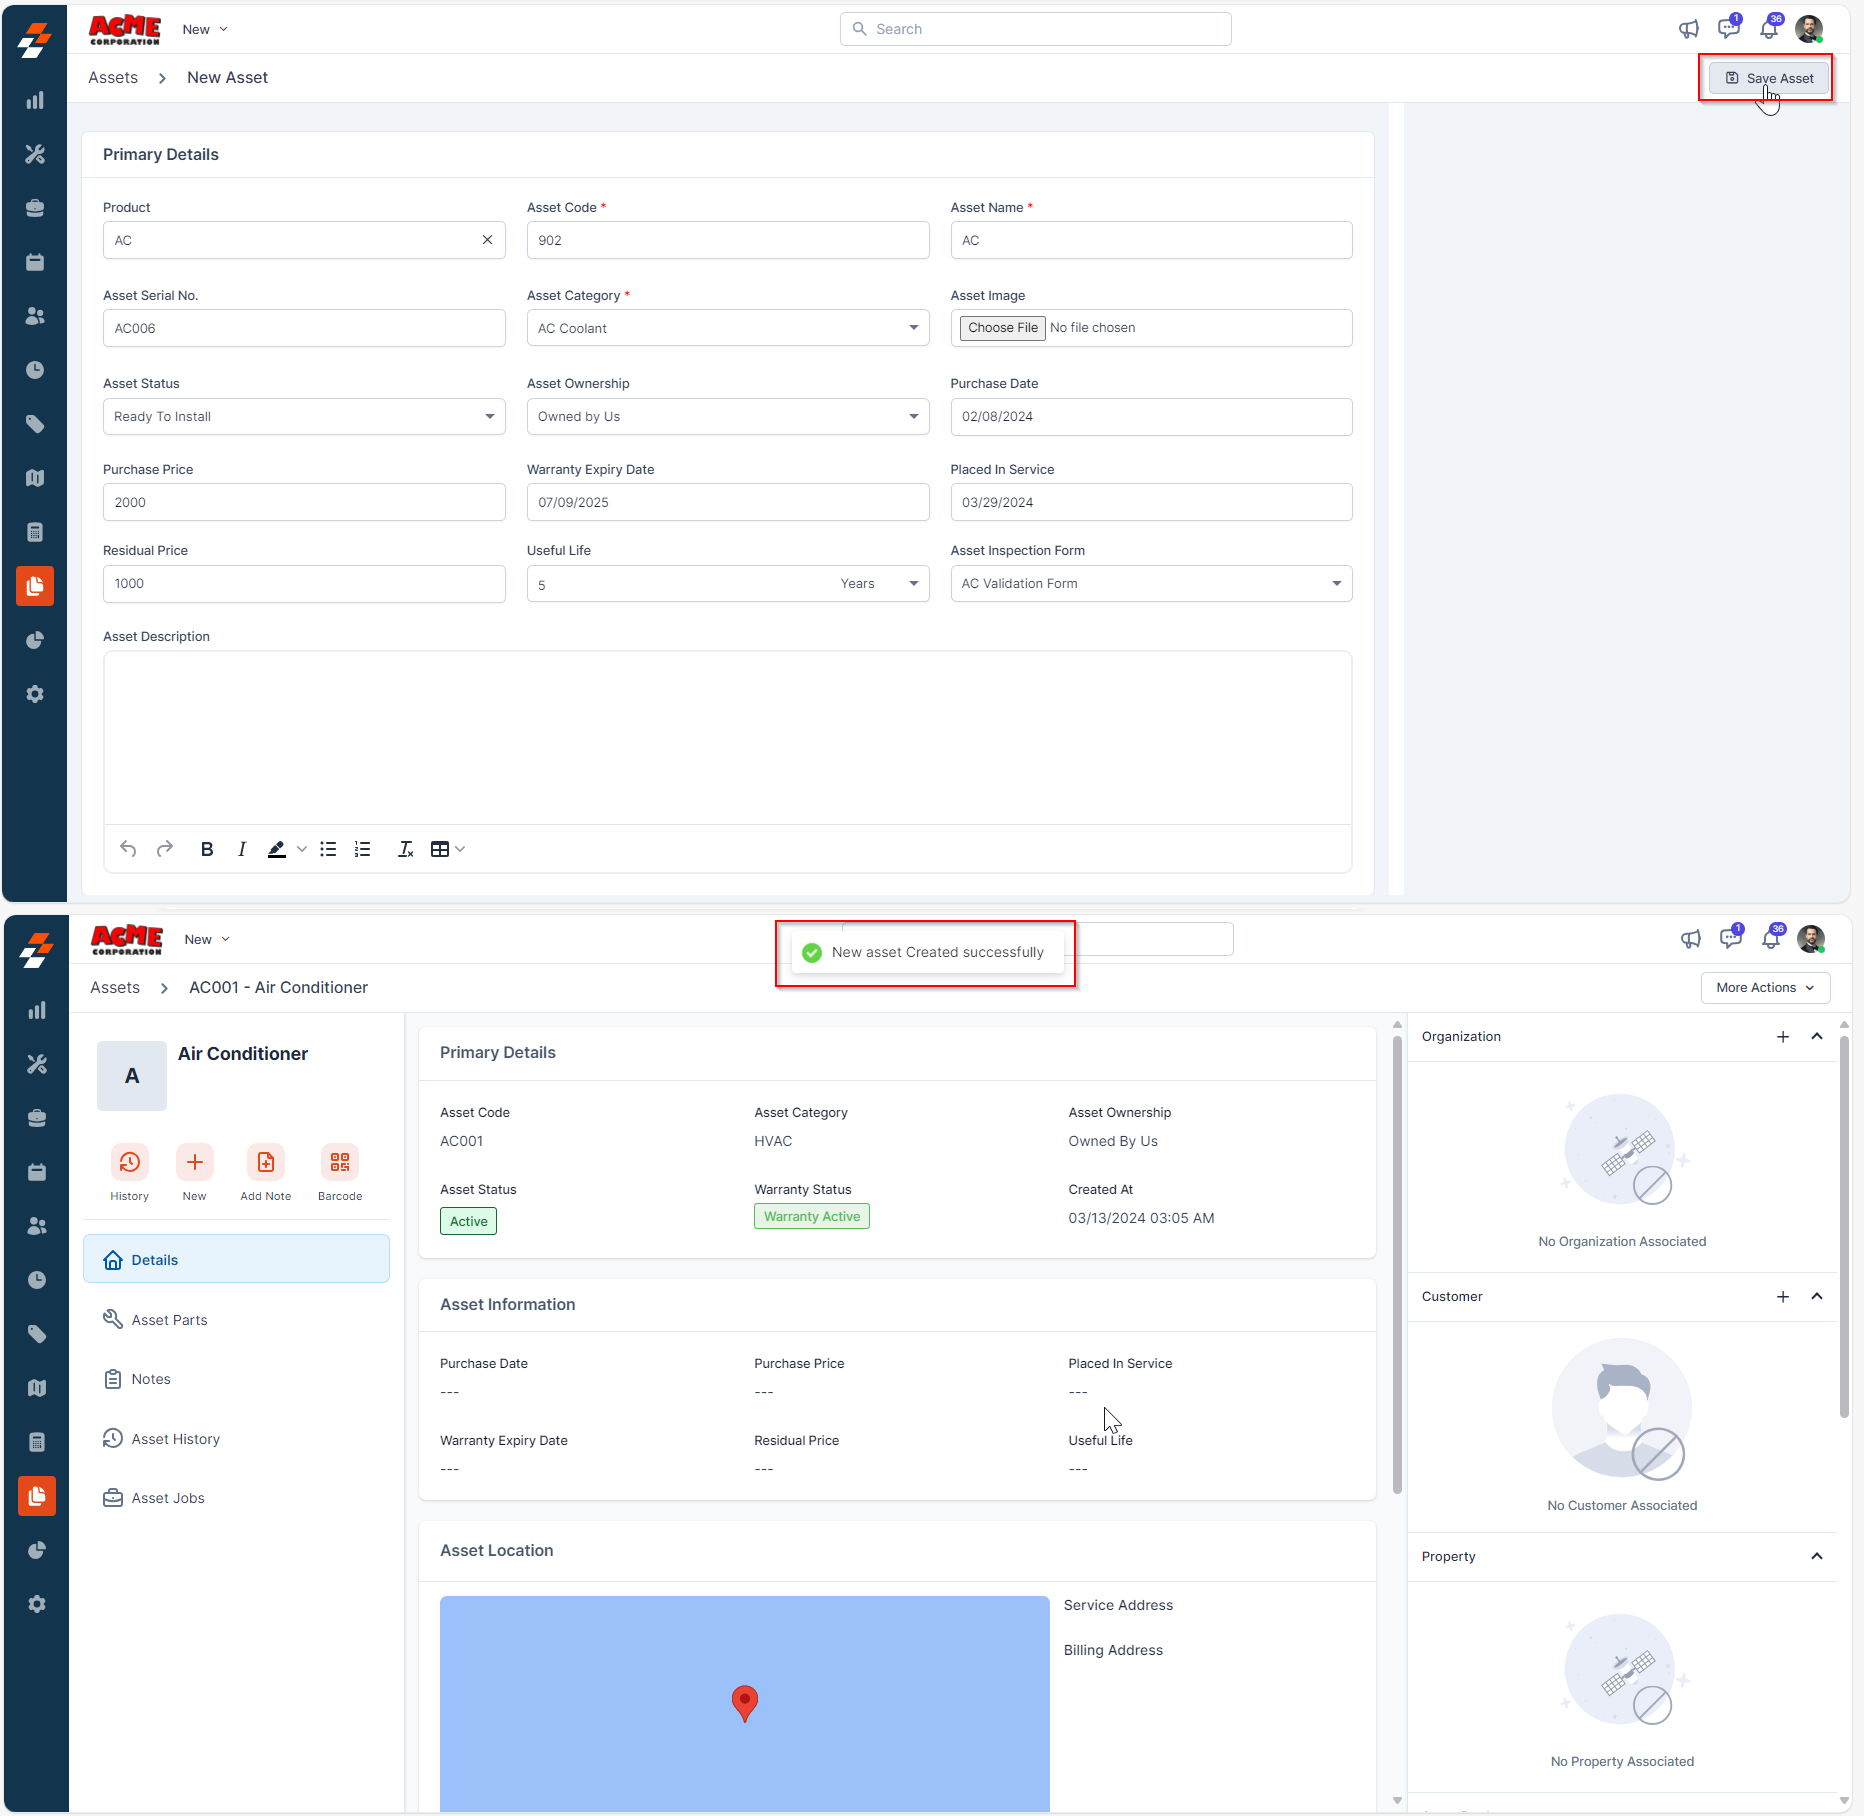Collapse the Property panel

[1817, 1557]
